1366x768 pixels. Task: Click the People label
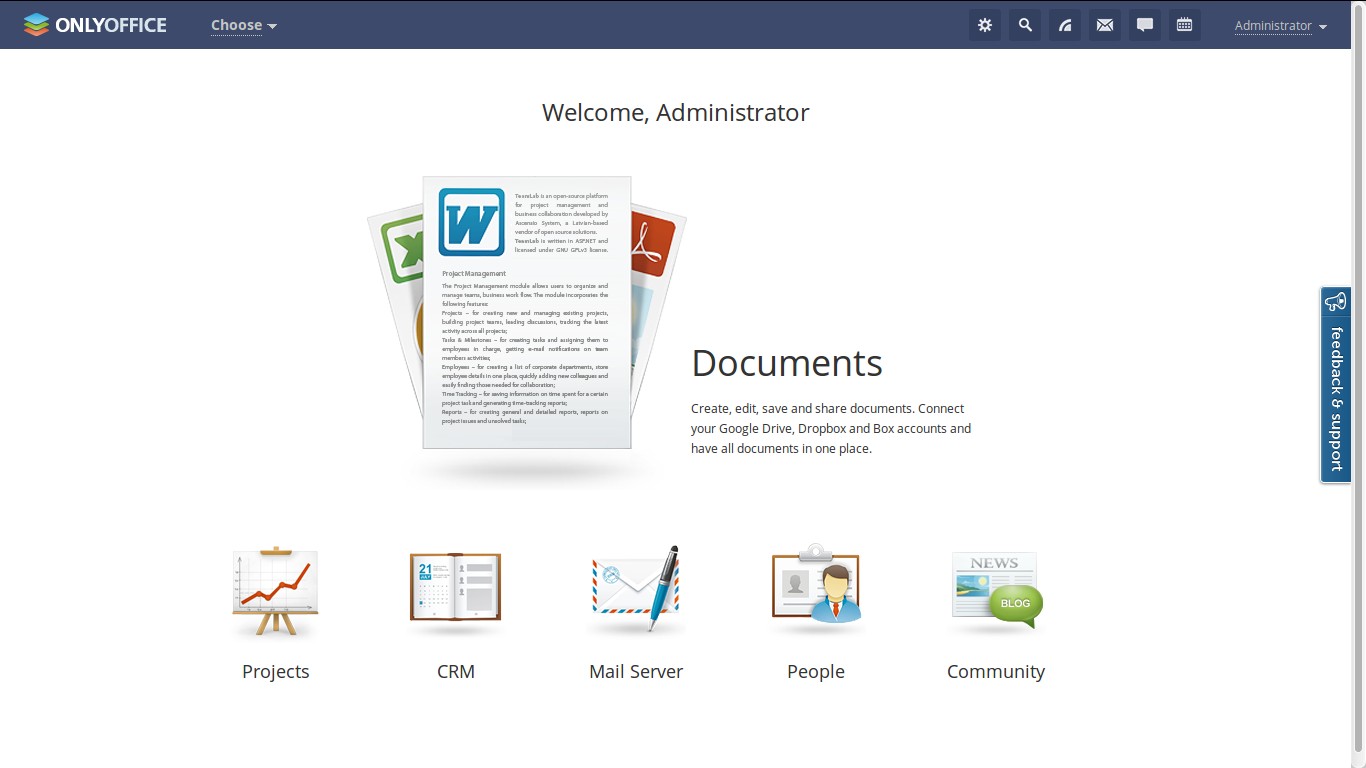[x=816, y=672]
